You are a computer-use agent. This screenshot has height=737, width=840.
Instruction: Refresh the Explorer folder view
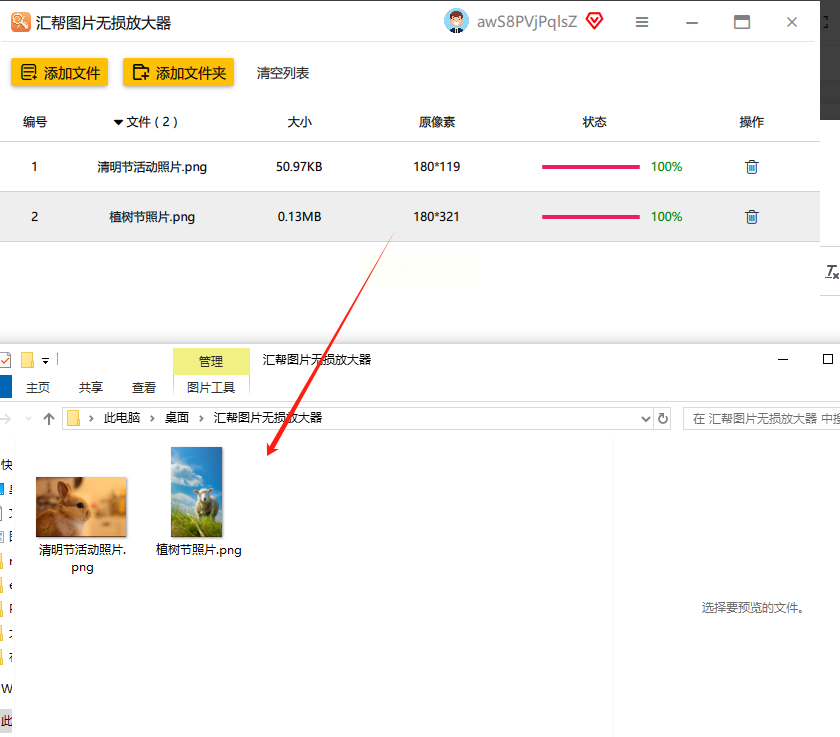[x=663, y=418]
